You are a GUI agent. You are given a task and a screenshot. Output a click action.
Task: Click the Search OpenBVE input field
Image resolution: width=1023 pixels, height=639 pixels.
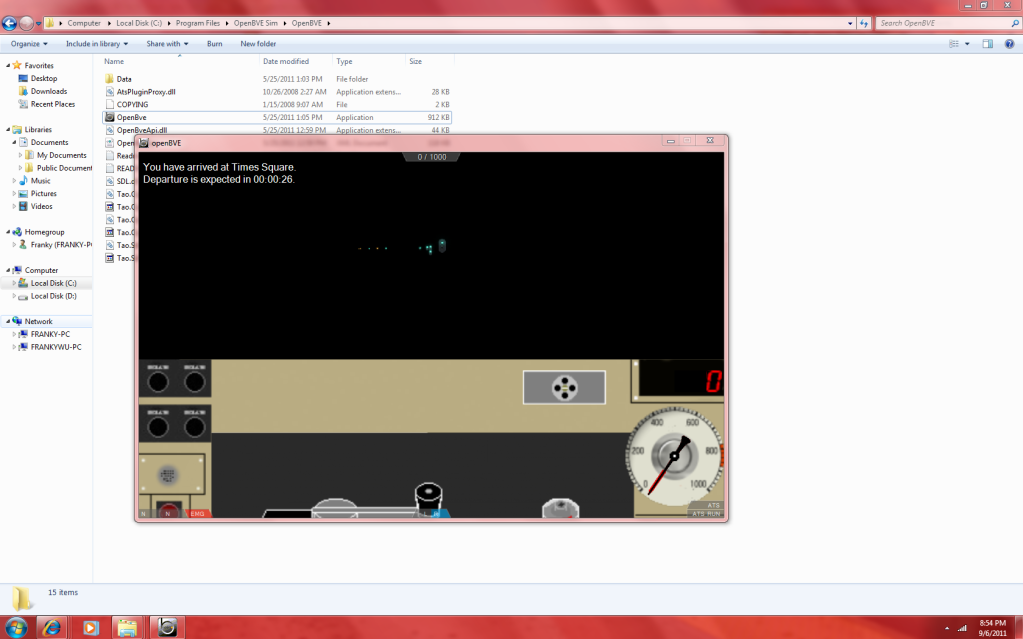(x=942, y=23)
